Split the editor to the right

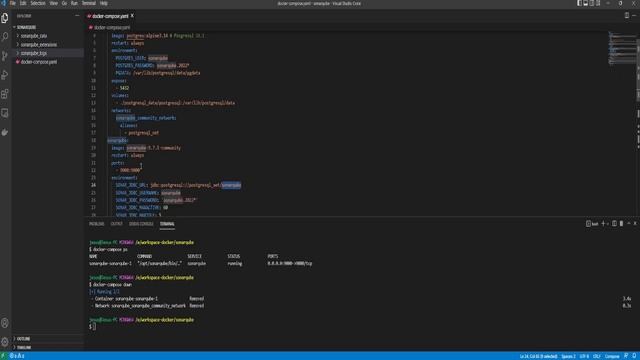point(627,16)
